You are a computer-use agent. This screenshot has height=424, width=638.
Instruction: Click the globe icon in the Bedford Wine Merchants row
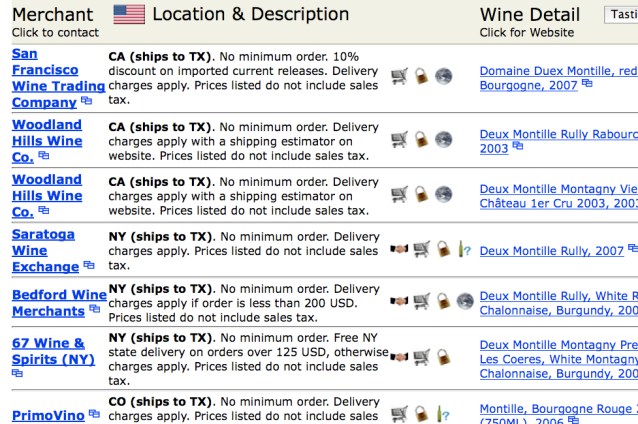point(463,300)
